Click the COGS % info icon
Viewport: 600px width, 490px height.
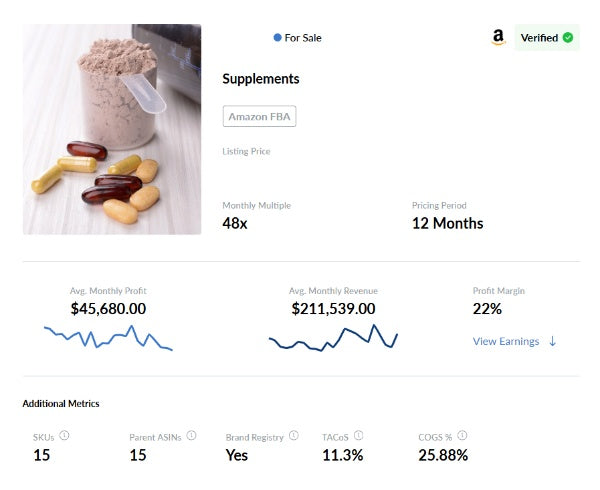462,435
